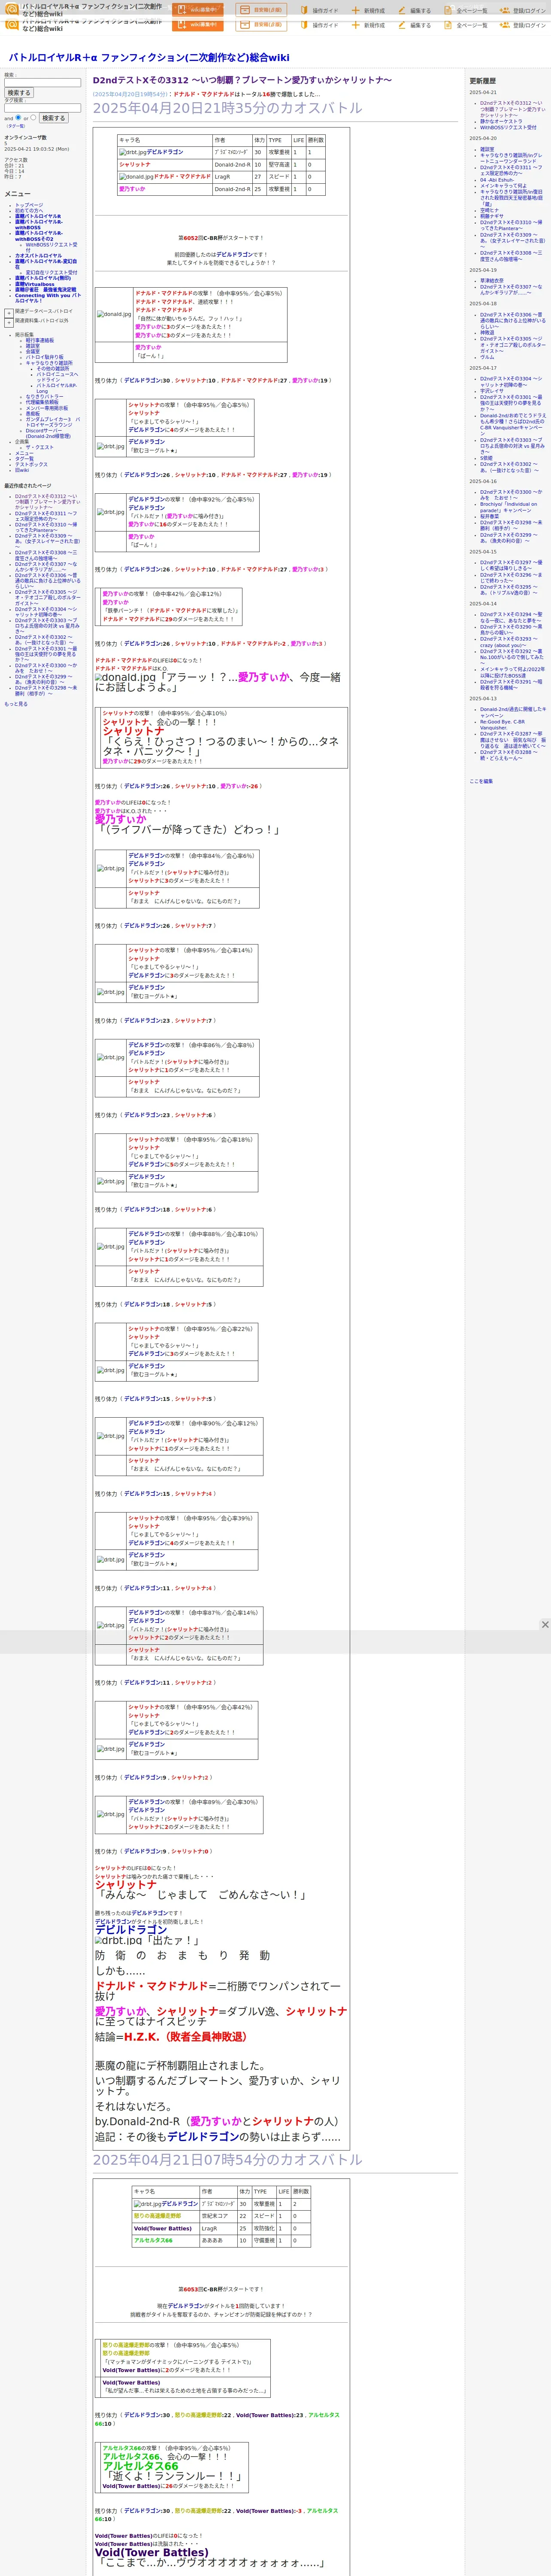Open カオスバトルロイヤル menu link
Image resolution: width=551 pixels, height=2576 pixels.
pos(38,255)
